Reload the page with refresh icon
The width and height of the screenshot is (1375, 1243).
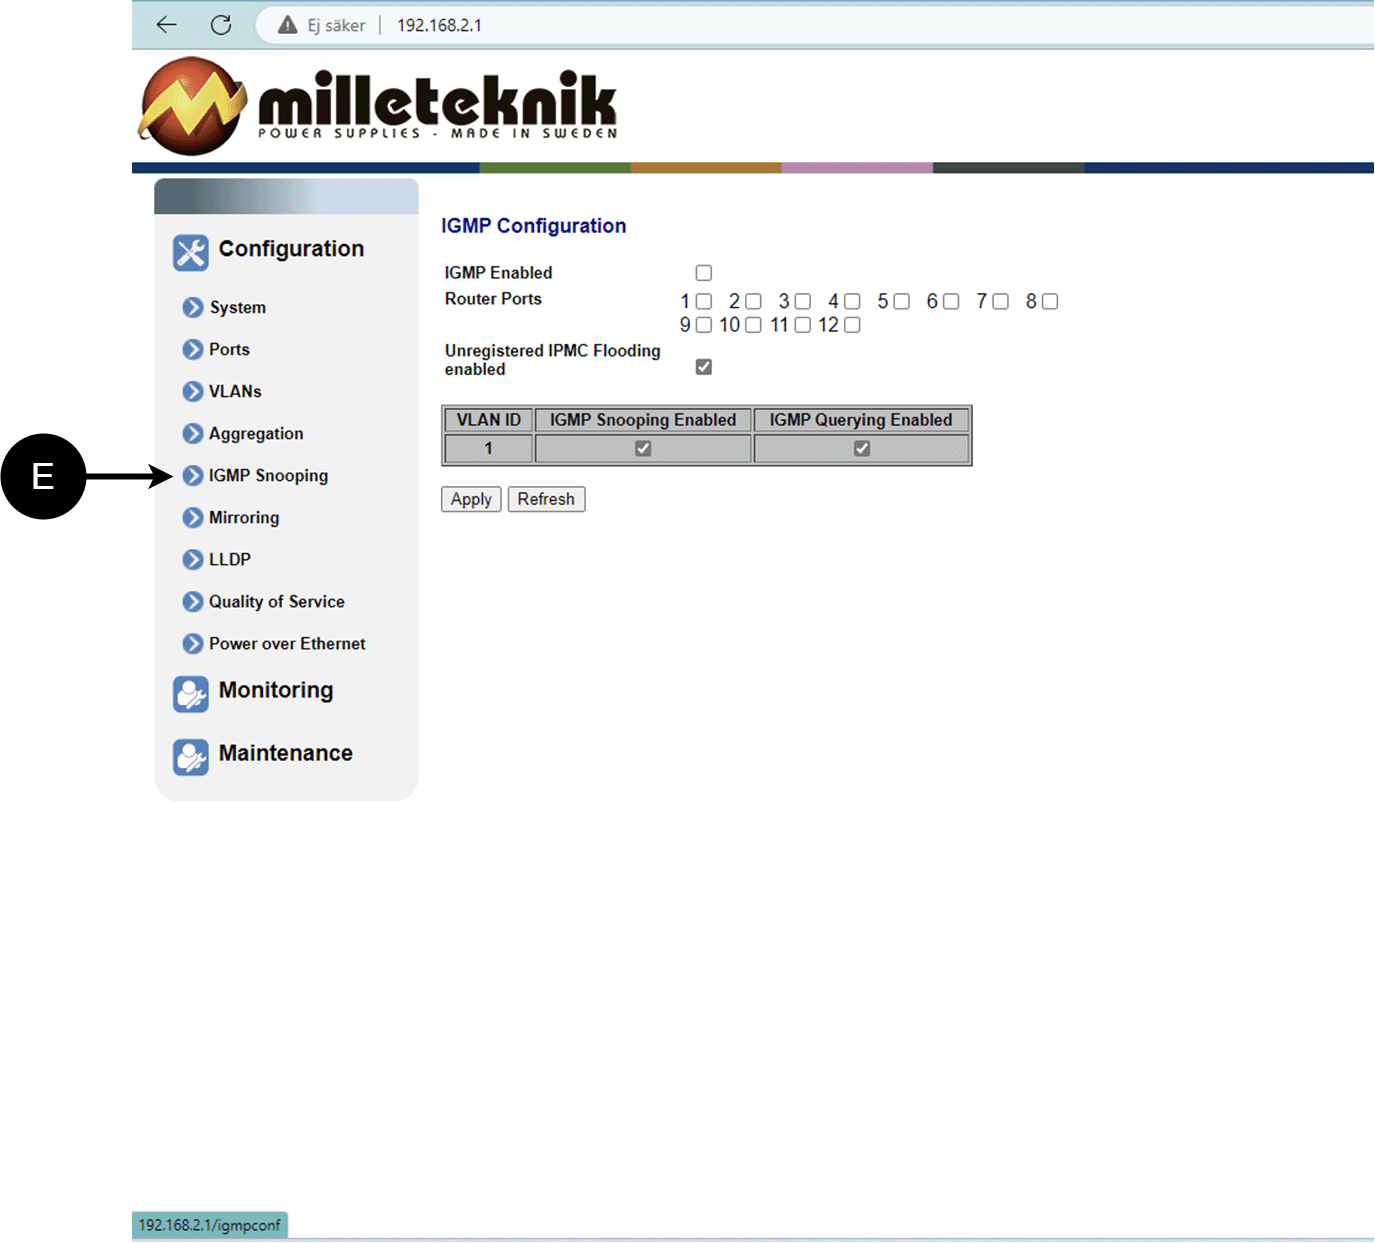click(x=221, y=25)
